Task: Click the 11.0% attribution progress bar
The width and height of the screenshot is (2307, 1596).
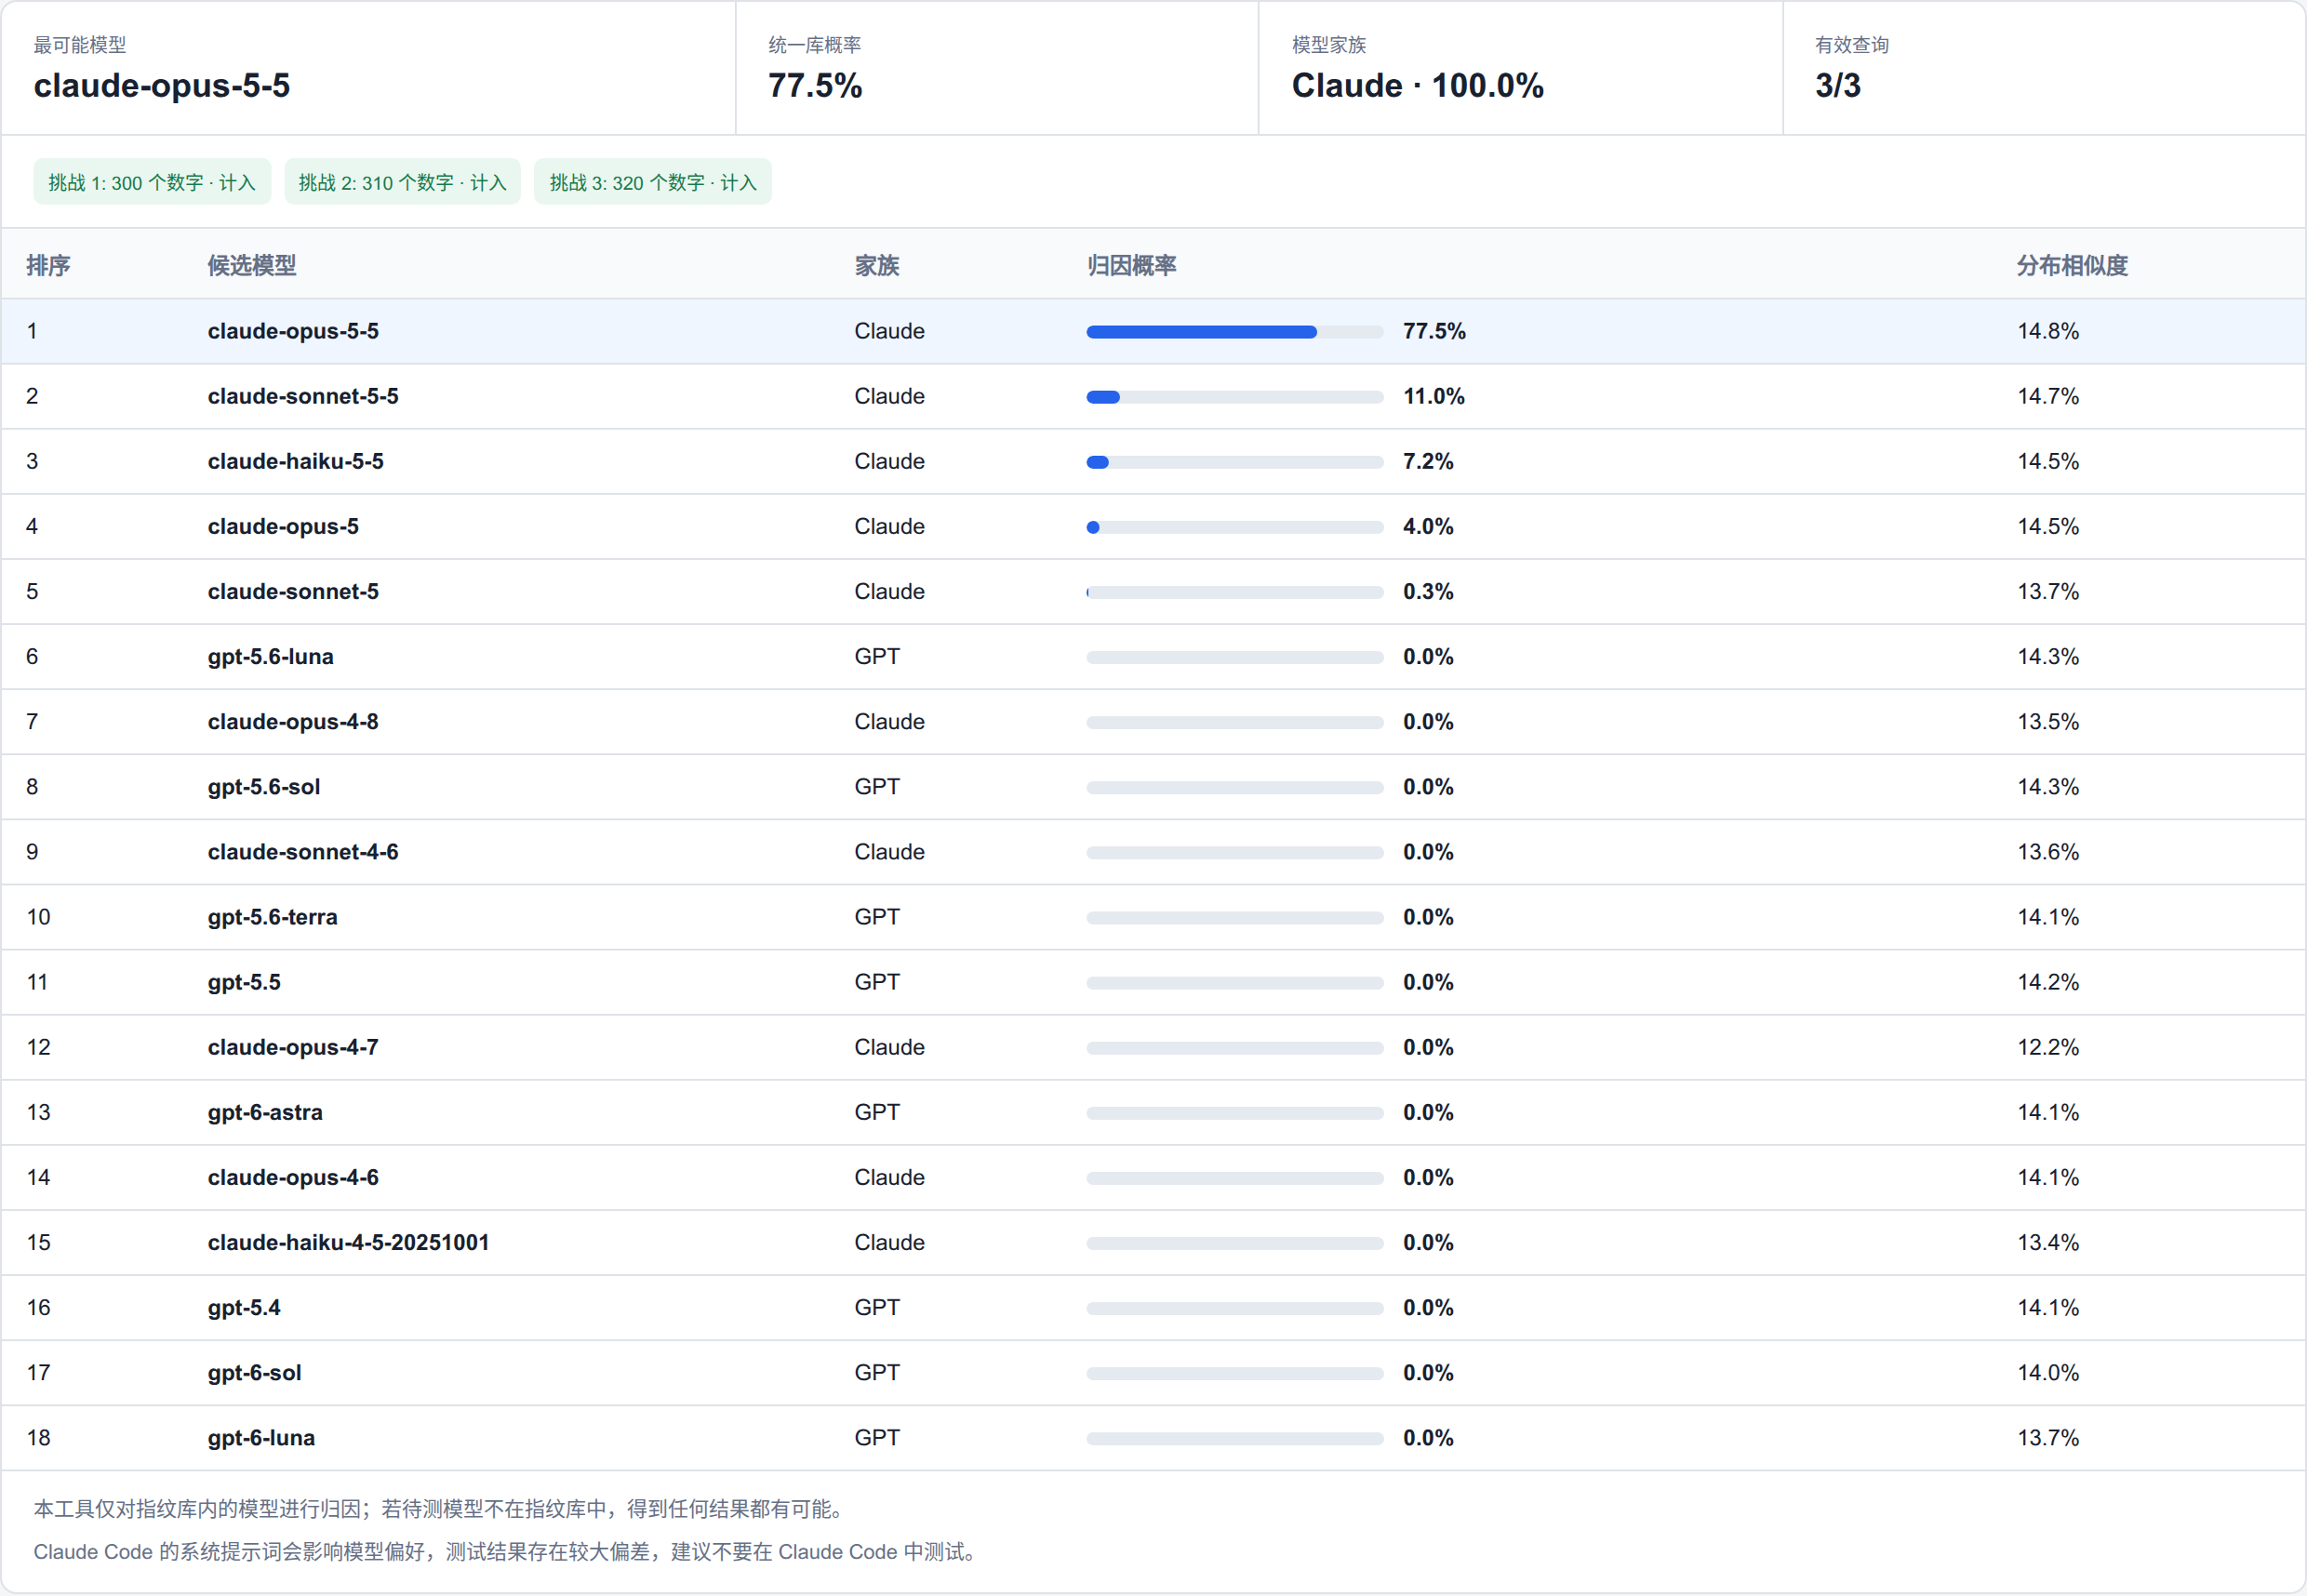Action: coord(1235,397)
